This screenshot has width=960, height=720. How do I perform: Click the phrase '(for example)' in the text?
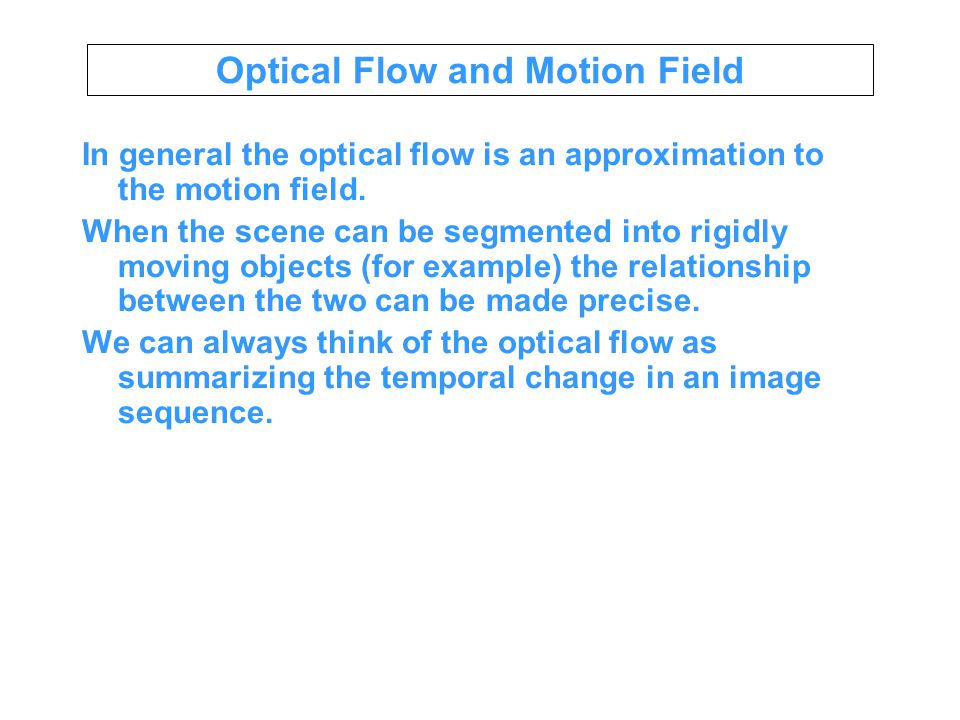[x=462, y=268]
